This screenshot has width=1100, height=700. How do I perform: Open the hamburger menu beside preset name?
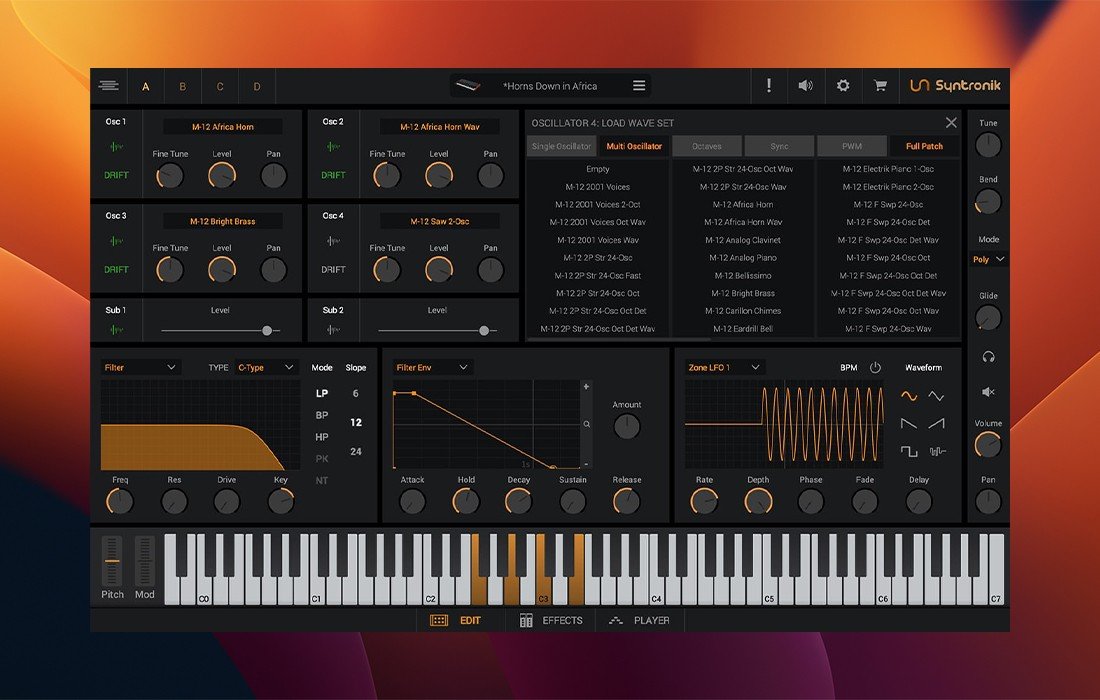[639, 86]
